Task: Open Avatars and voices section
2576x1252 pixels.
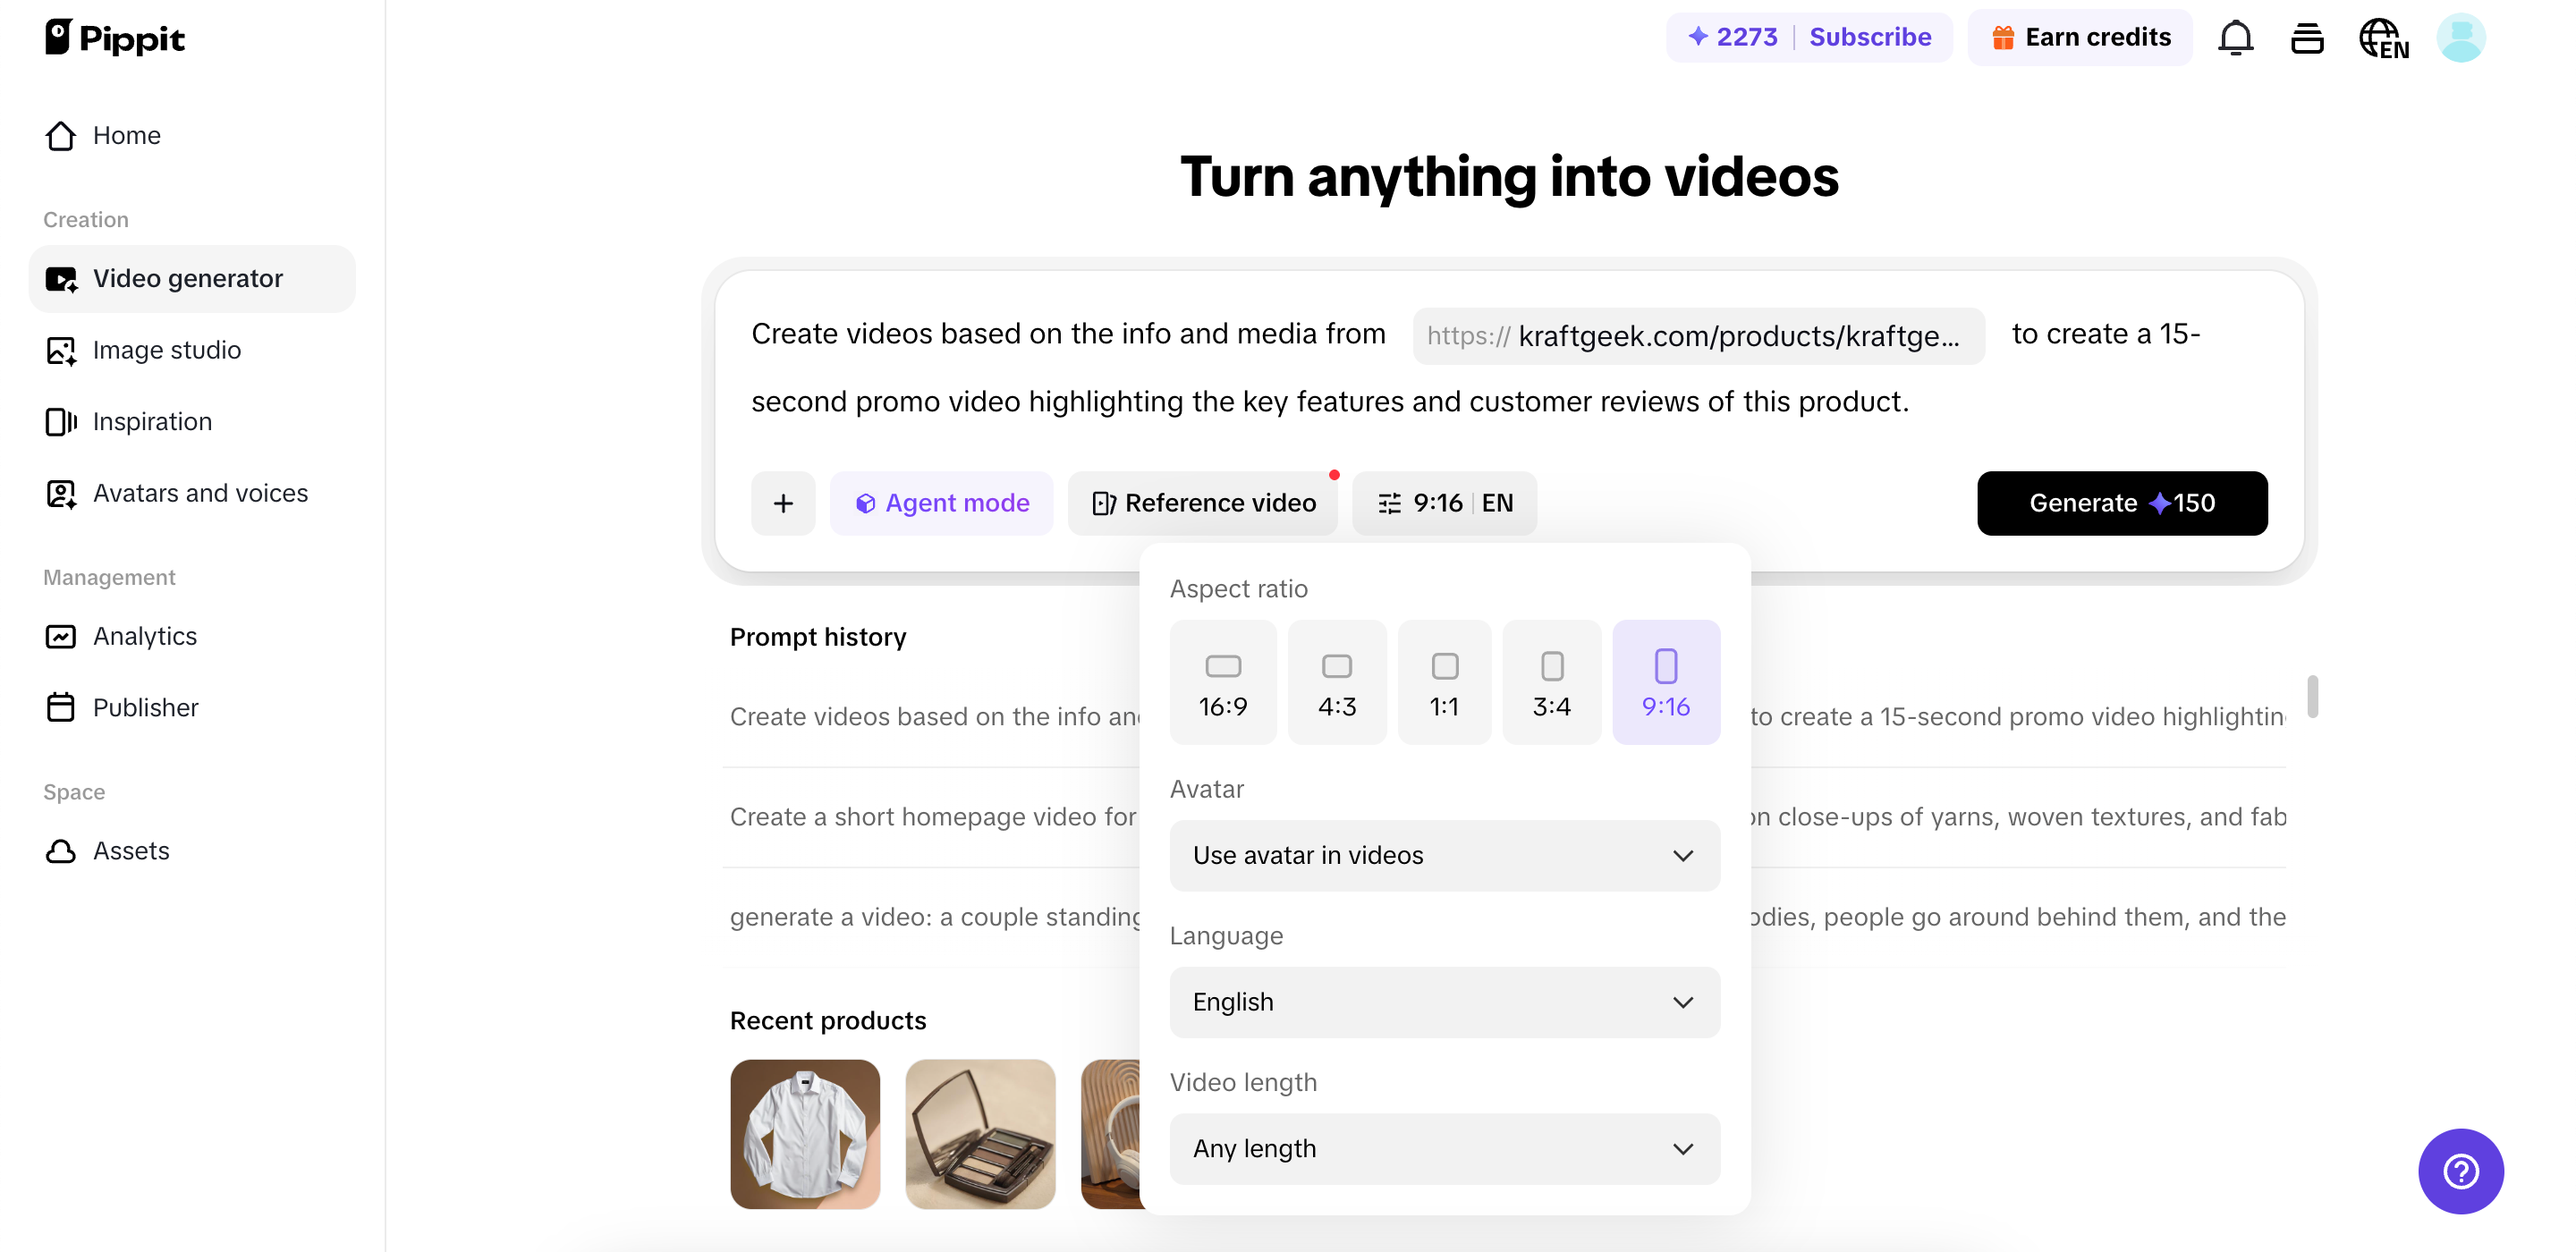Action: [x=200, y=493]
